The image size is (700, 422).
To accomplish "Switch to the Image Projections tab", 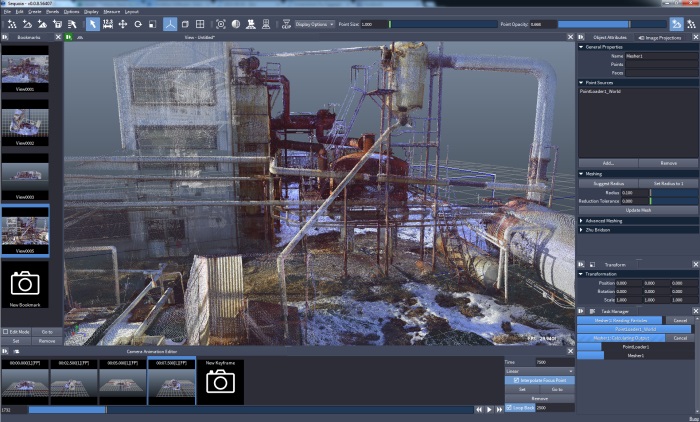I will (660, 38).
